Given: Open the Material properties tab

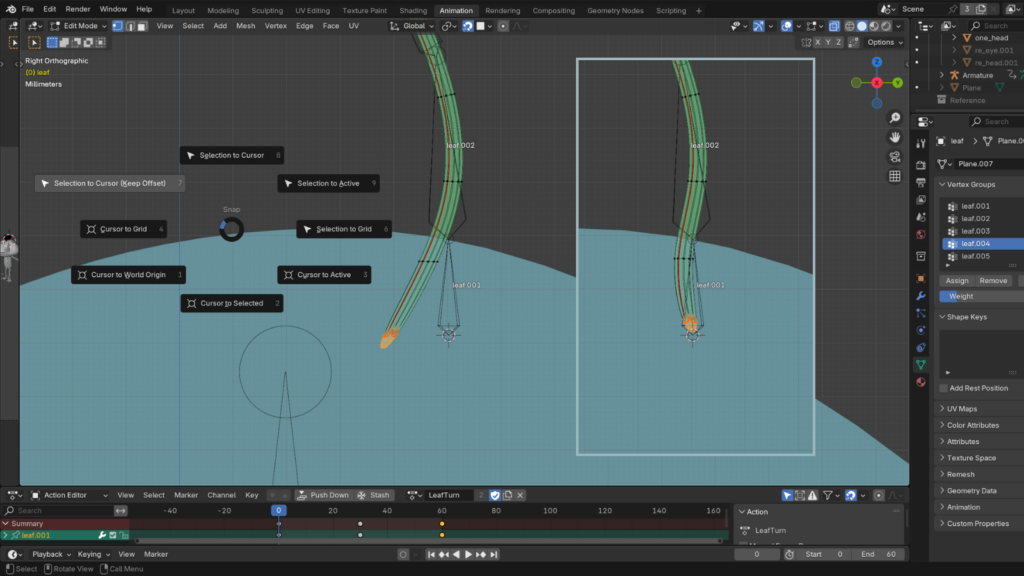Looking at the screenshot, I should pos(921,382).
